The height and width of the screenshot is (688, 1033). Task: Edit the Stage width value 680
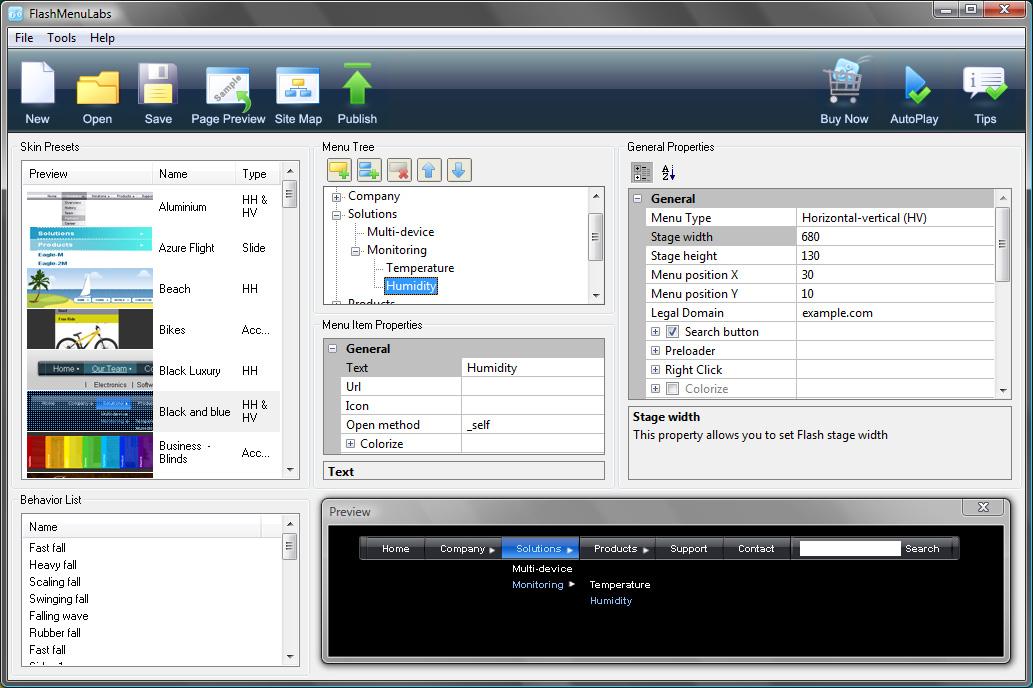pos(895,237)
